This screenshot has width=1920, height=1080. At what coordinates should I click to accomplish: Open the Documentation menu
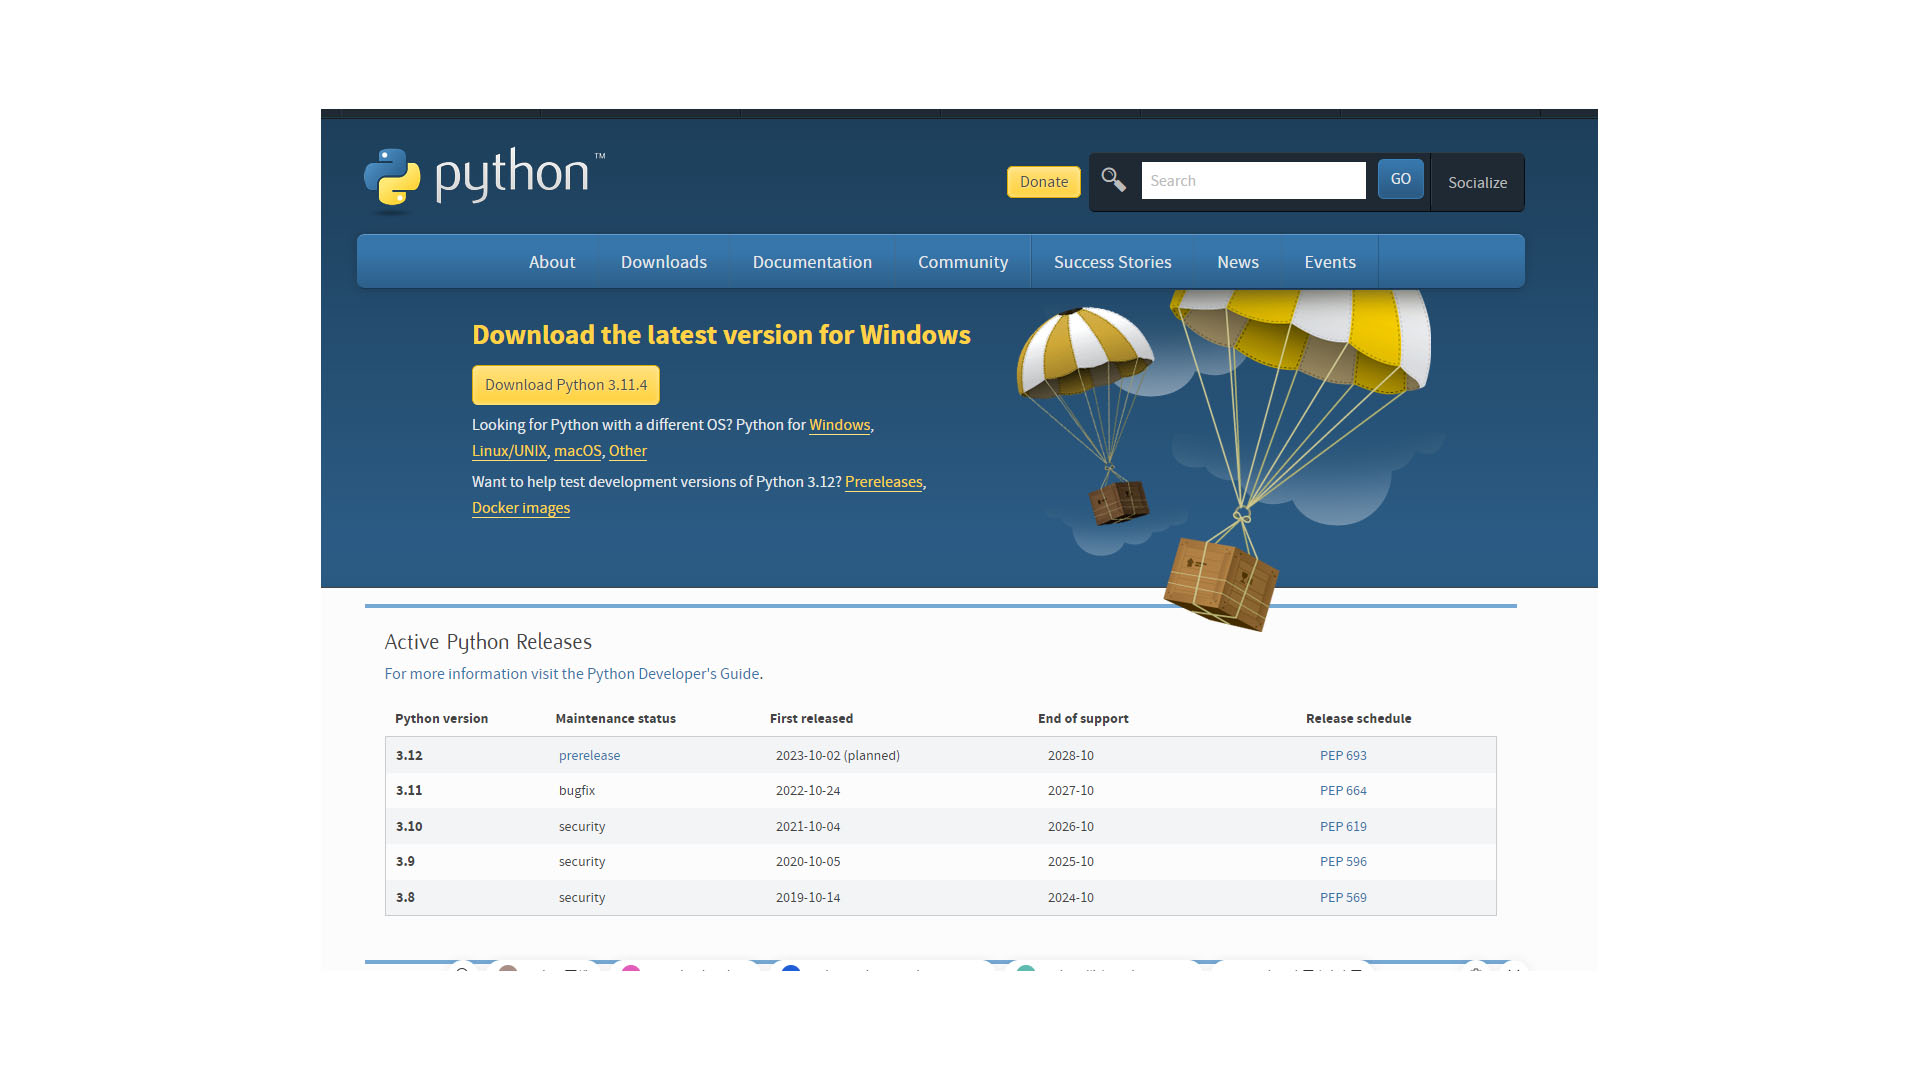click(812, 262)
